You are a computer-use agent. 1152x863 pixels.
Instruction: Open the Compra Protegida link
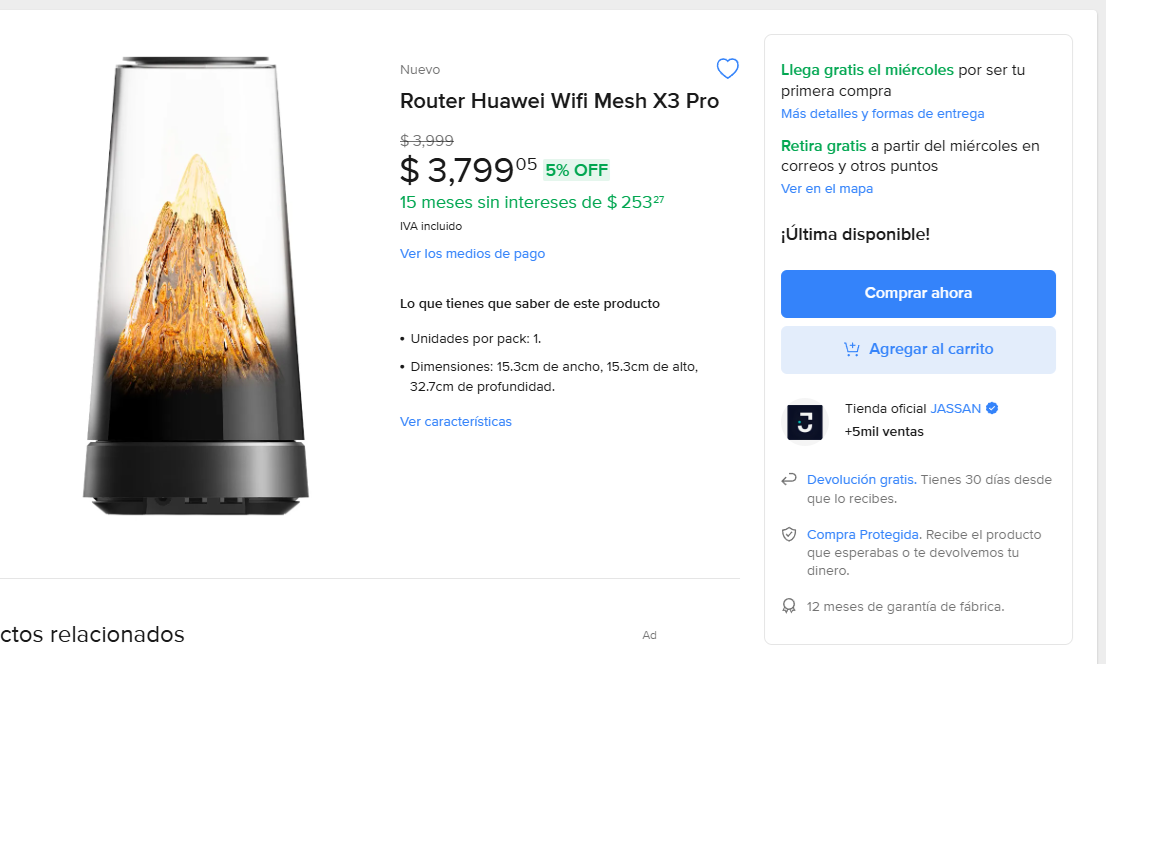862,535
